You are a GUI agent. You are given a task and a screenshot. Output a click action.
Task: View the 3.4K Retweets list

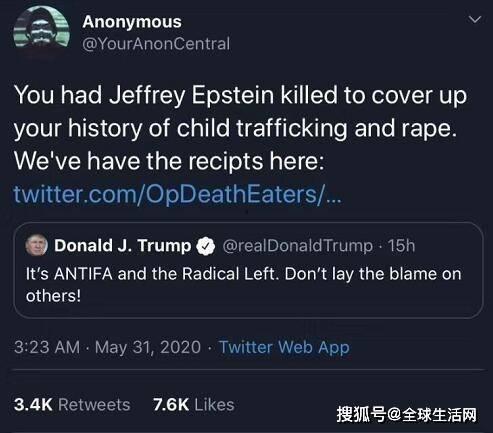(72, 405)
